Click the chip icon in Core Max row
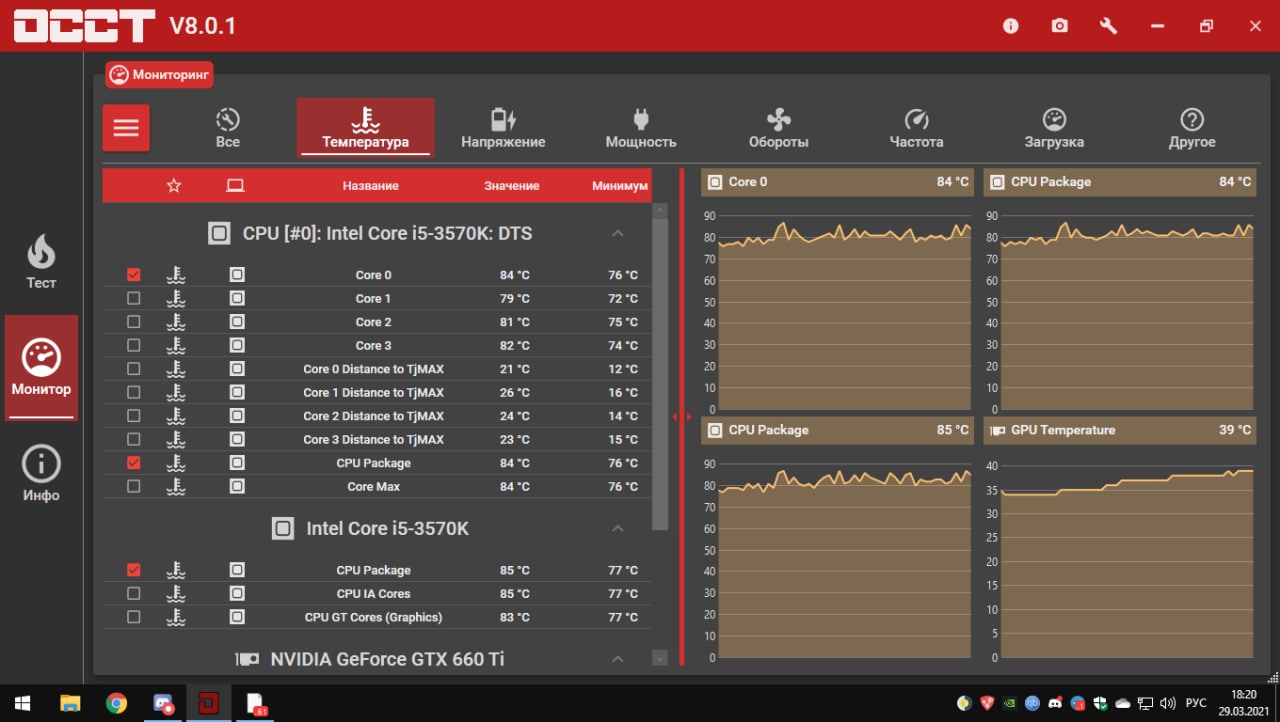 [x=237, y=486]
